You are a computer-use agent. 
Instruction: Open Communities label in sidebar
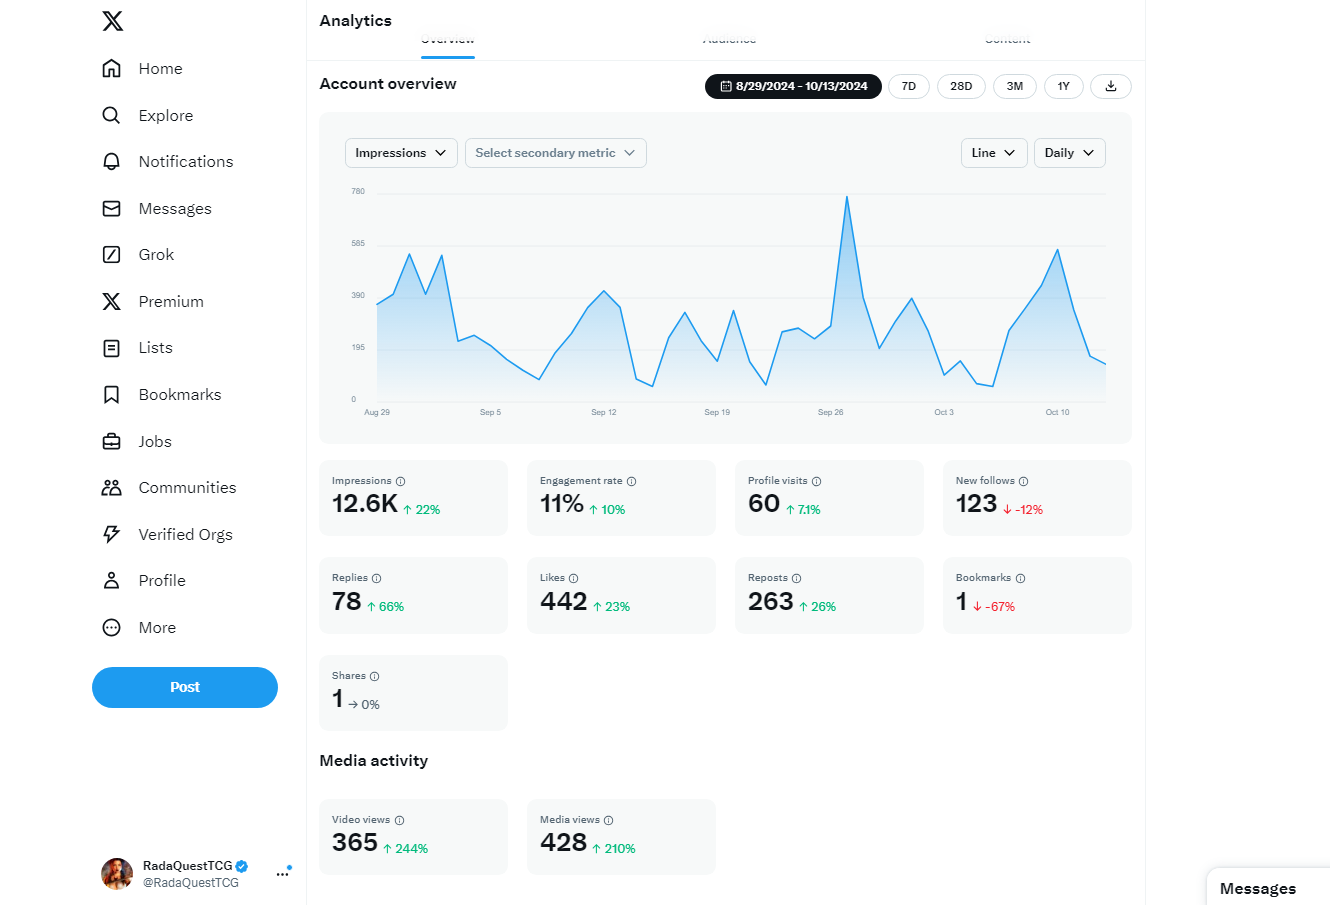[188, 487]
